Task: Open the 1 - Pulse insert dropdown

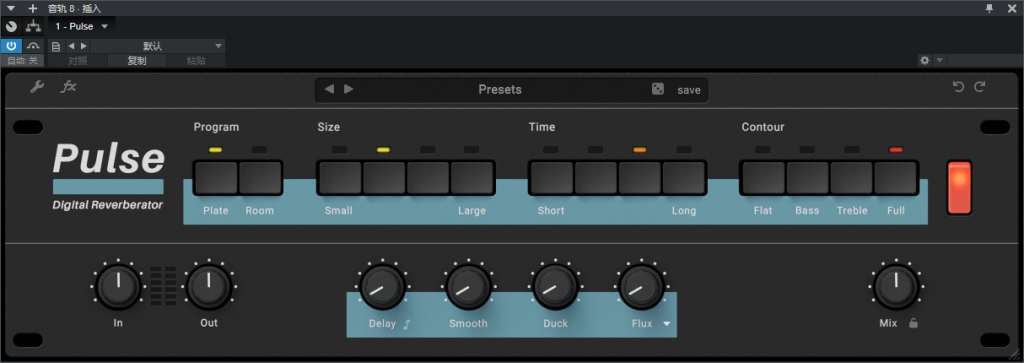Action: (82, 26)
